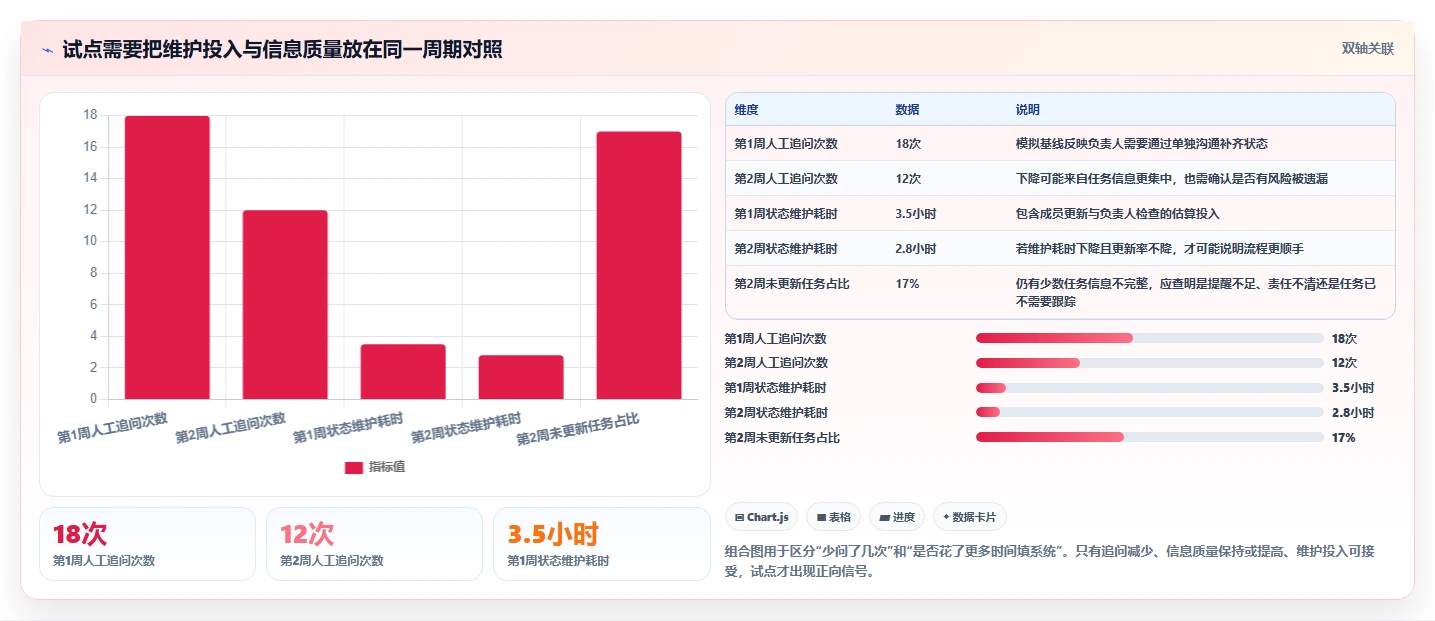Click description 包含成员更新与负责人检查的估算投入

tap(1118, 214)
